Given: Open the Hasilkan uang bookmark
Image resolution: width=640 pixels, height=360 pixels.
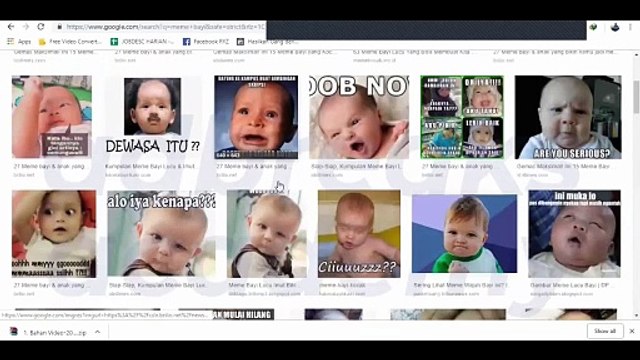Looking at the screenshot, I should [x=268, y=42].
